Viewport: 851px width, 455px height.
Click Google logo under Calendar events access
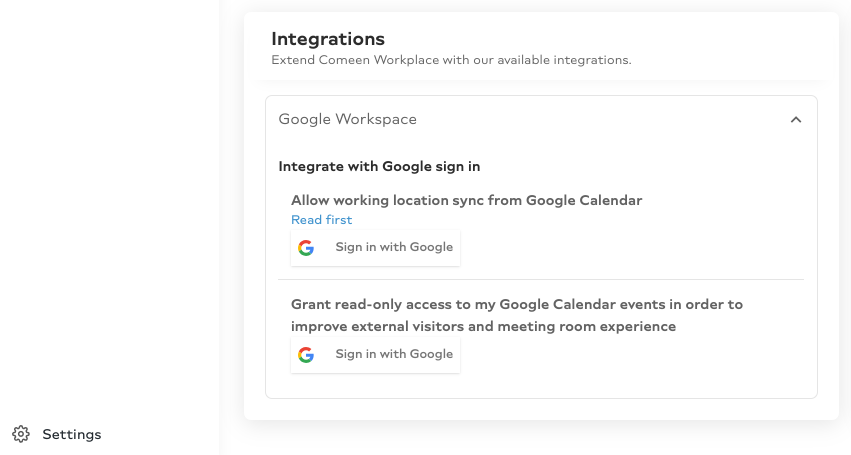tap(306, 355)
